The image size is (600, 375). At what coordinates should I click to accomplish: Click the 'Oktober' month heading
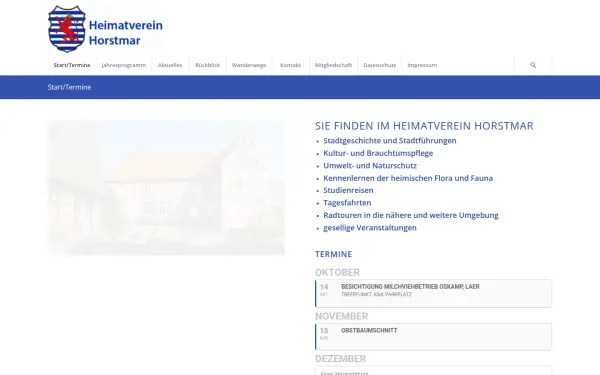click(337, 272)
